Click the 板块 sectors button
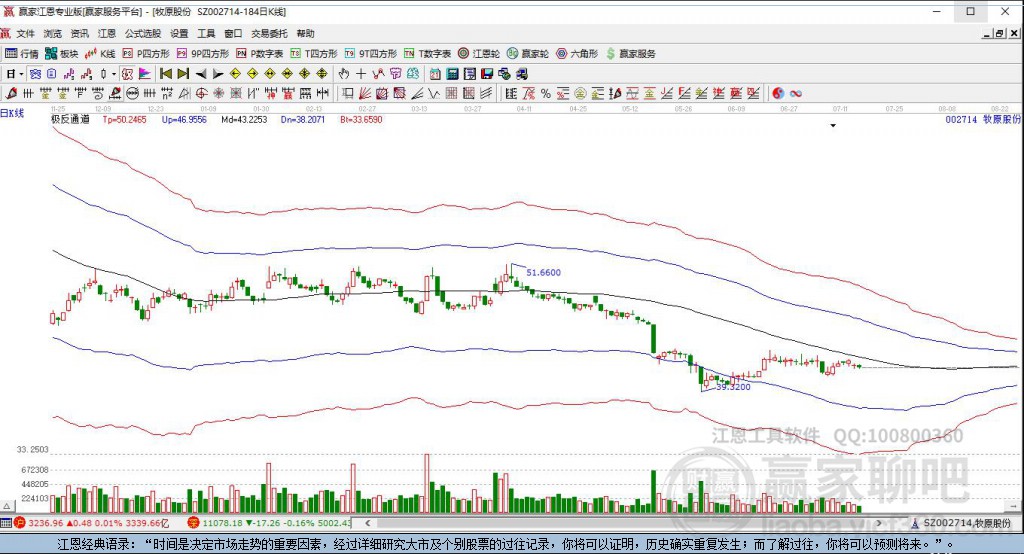The height and width of the screenshot is (554, 1024). (61, 54)
